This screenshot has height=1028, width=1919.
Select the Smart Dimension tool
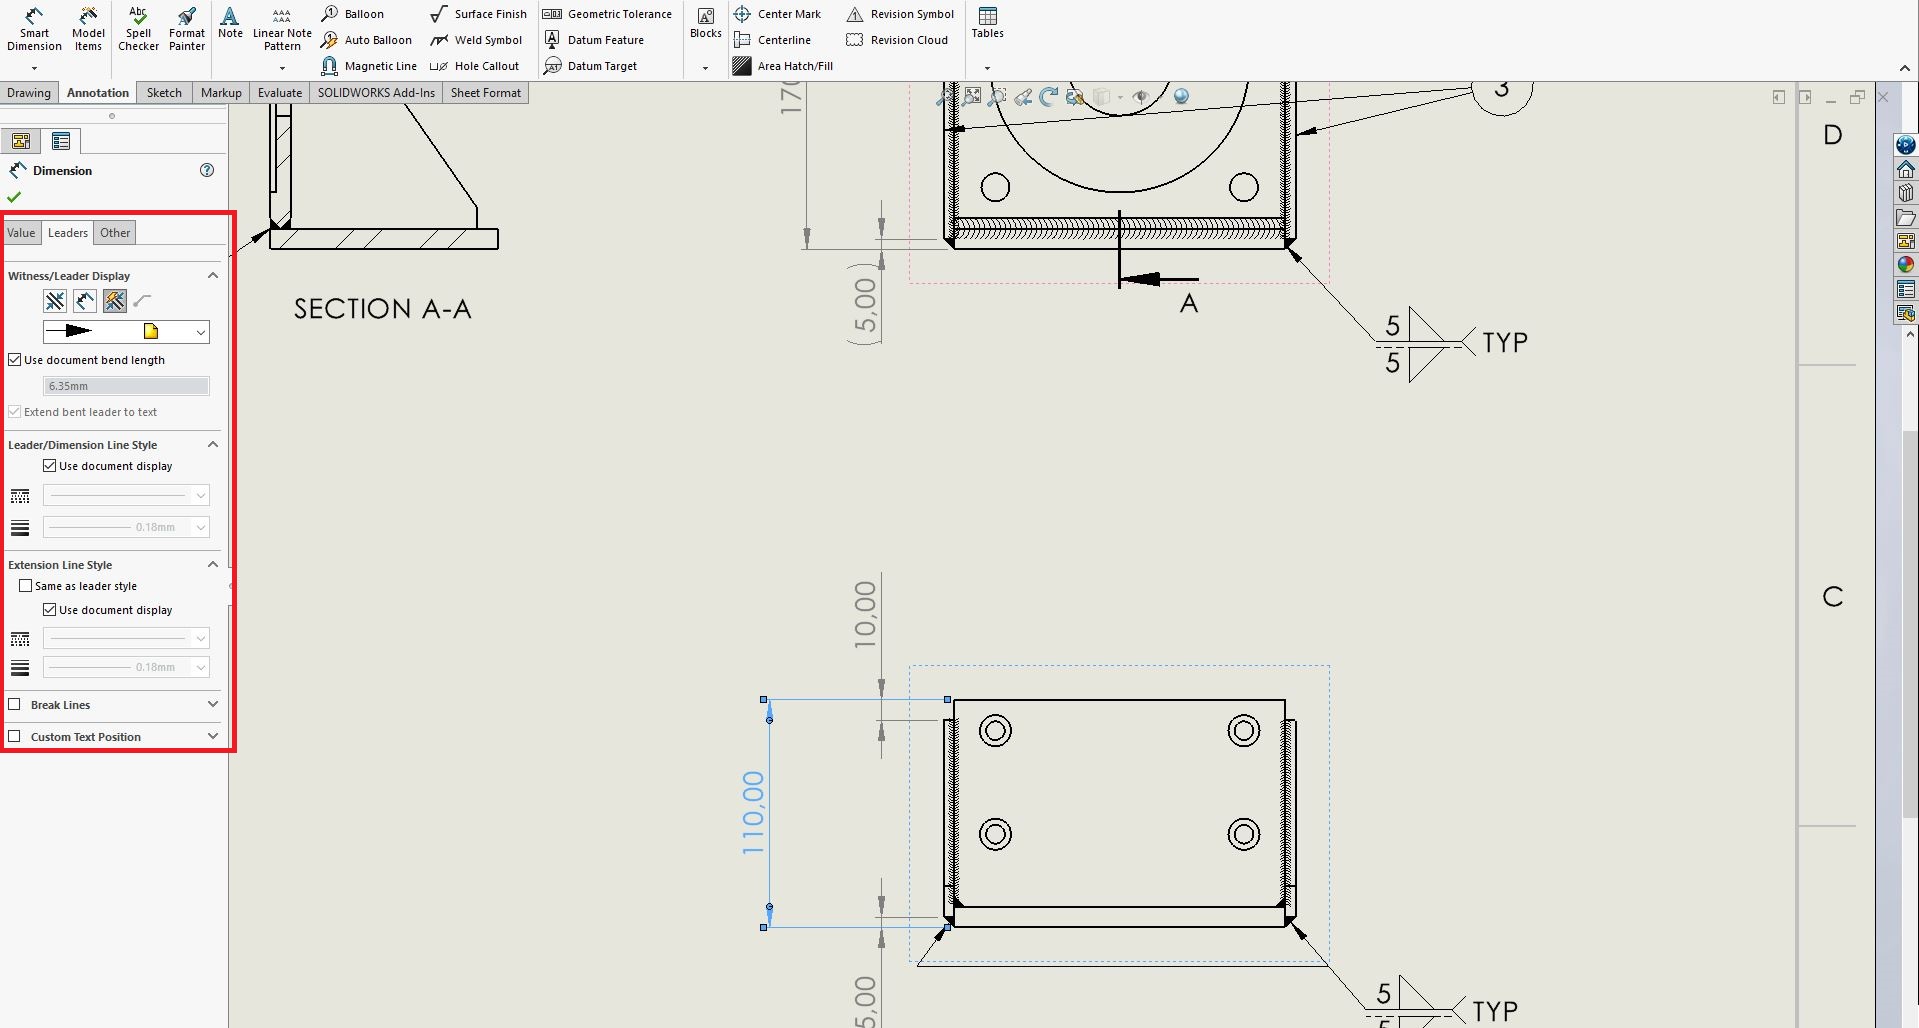click(34, 29)
